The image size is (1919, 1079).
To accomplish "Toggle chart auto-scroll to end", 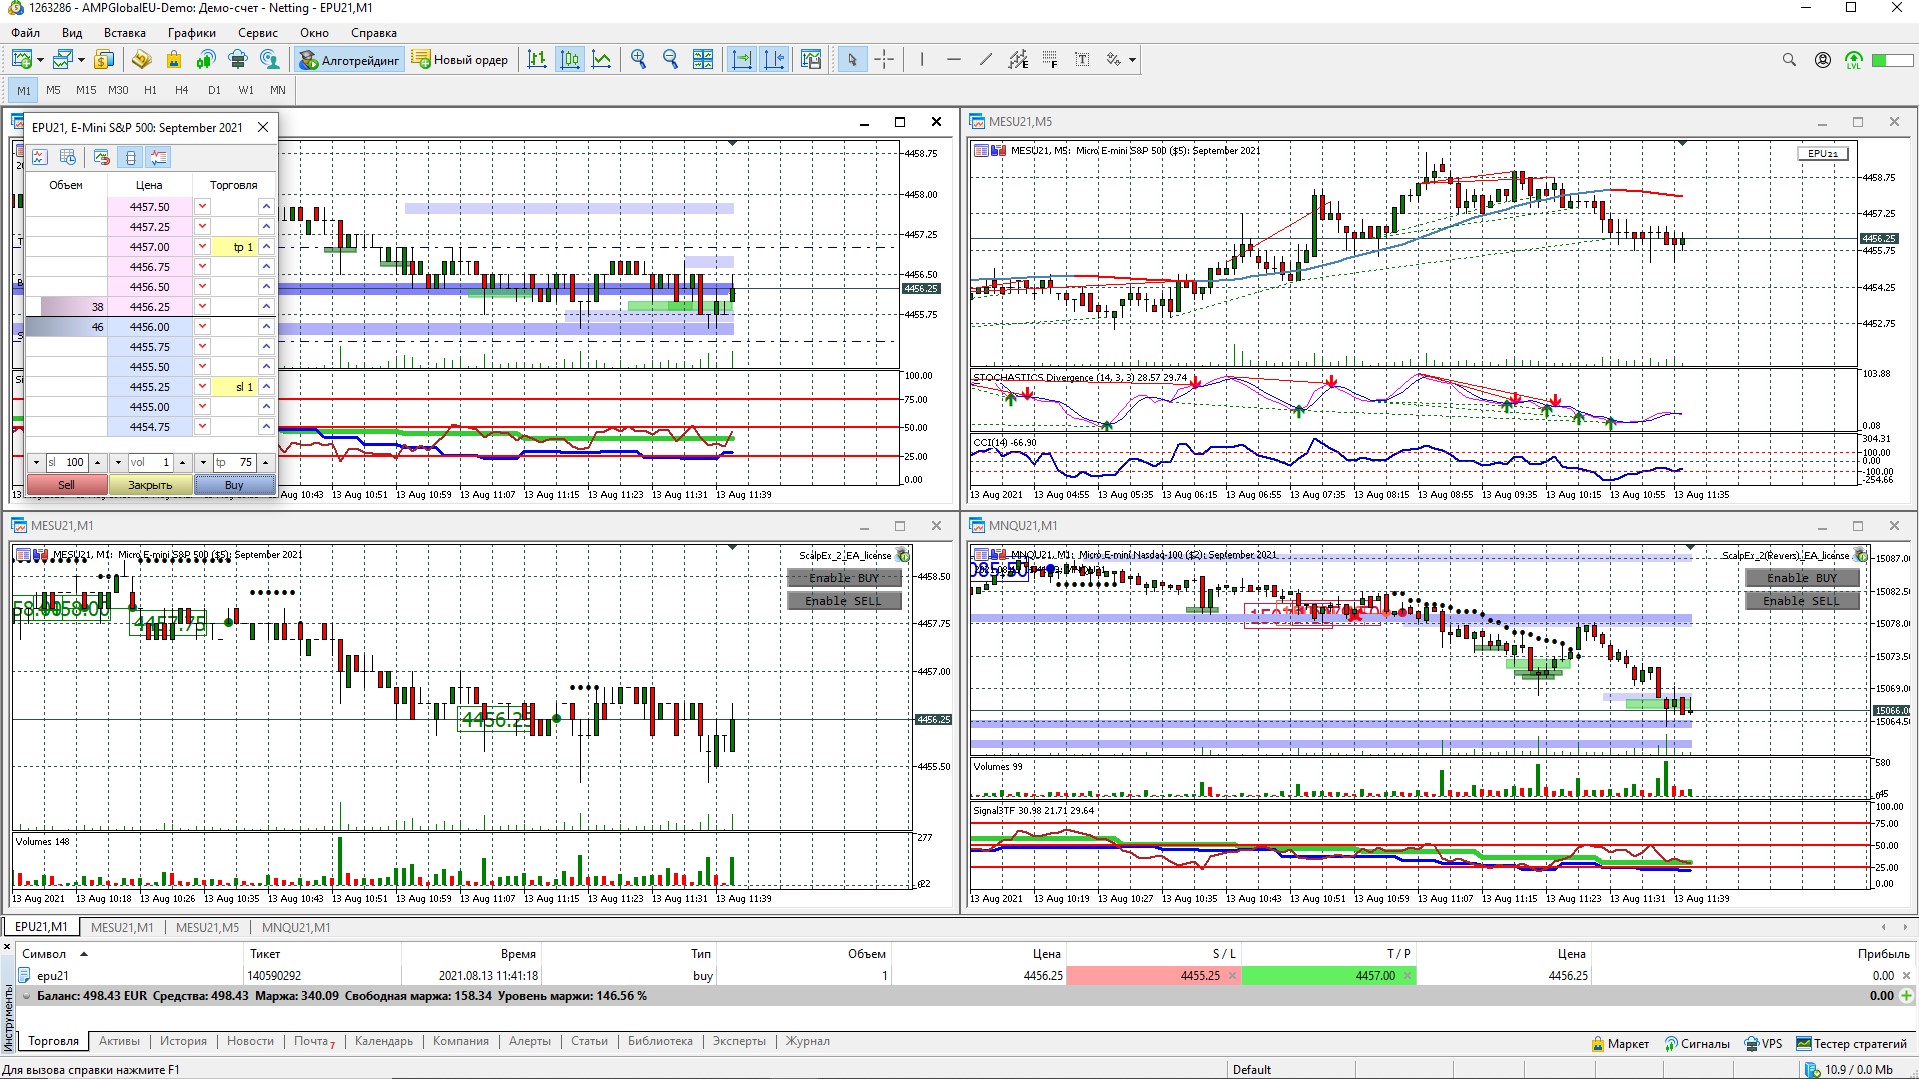I will click(x=742, y=60).
